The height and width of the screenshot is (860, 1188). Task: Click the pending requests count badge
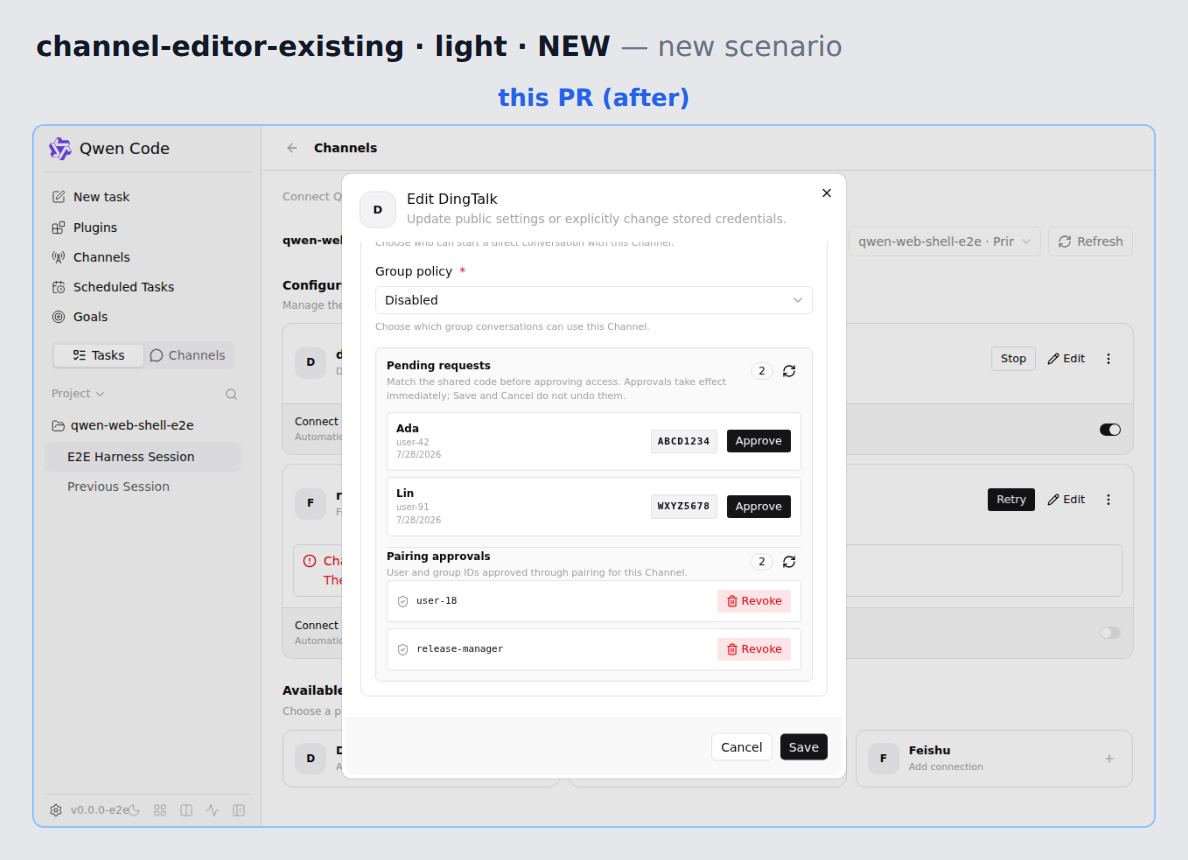coord(761,371)
